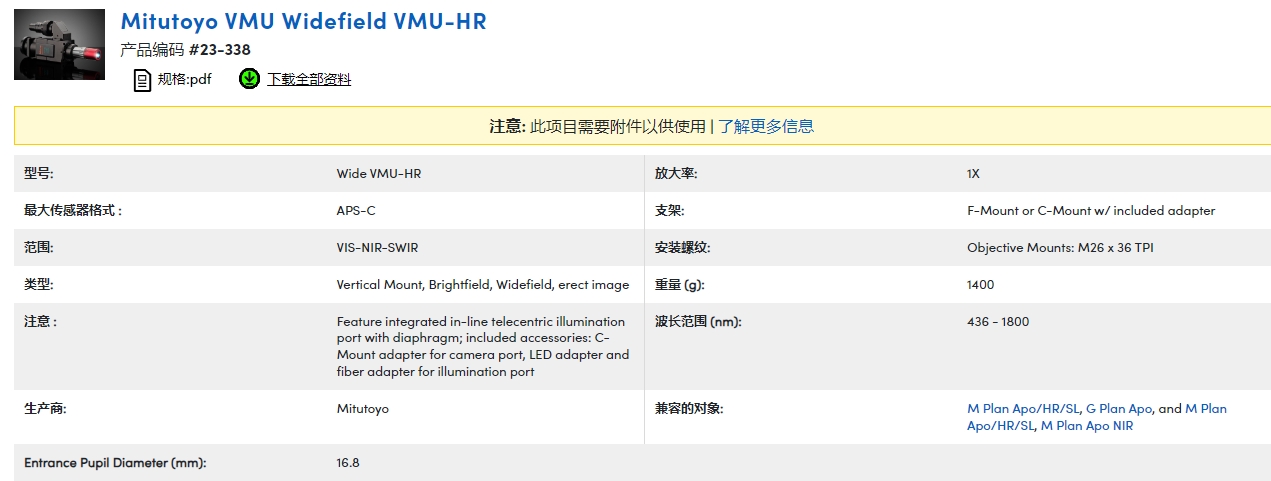Click the manufacturer value Mitutoyo
The image size is (1271, 481).
(363, 409)
